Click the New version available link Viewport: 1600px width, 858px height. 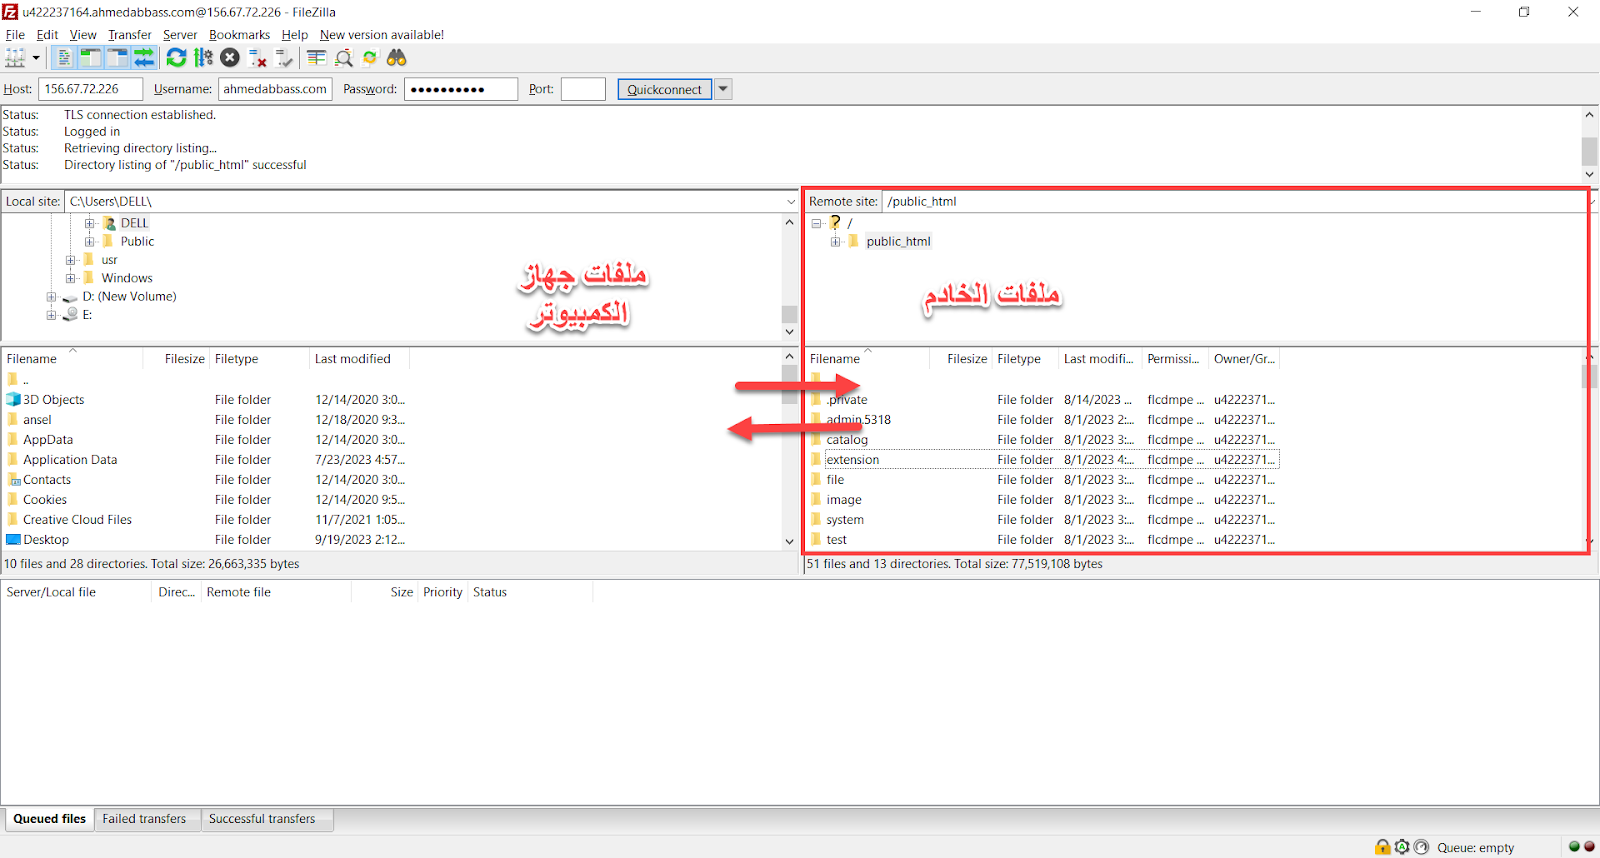[381, 34]
